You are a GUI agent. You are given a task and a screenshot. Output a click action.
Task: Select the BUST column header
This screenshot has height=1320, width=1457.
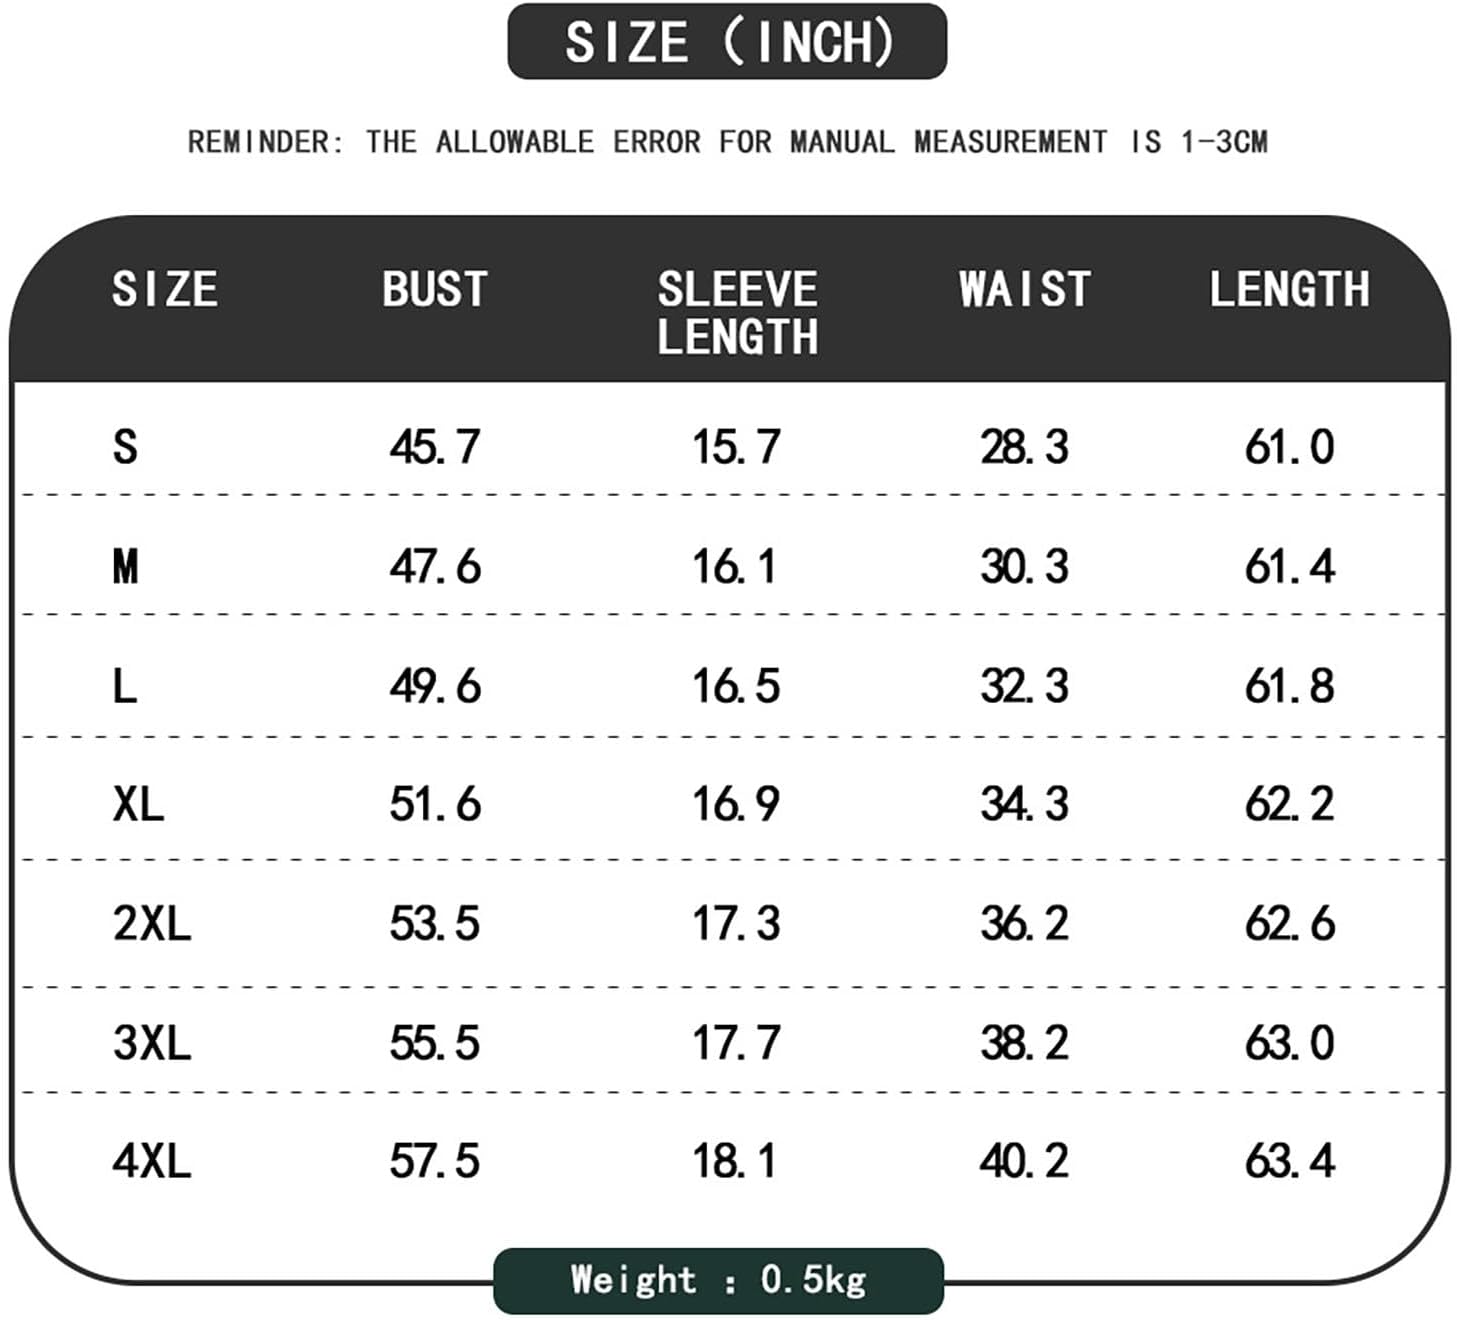coord(434,290)
